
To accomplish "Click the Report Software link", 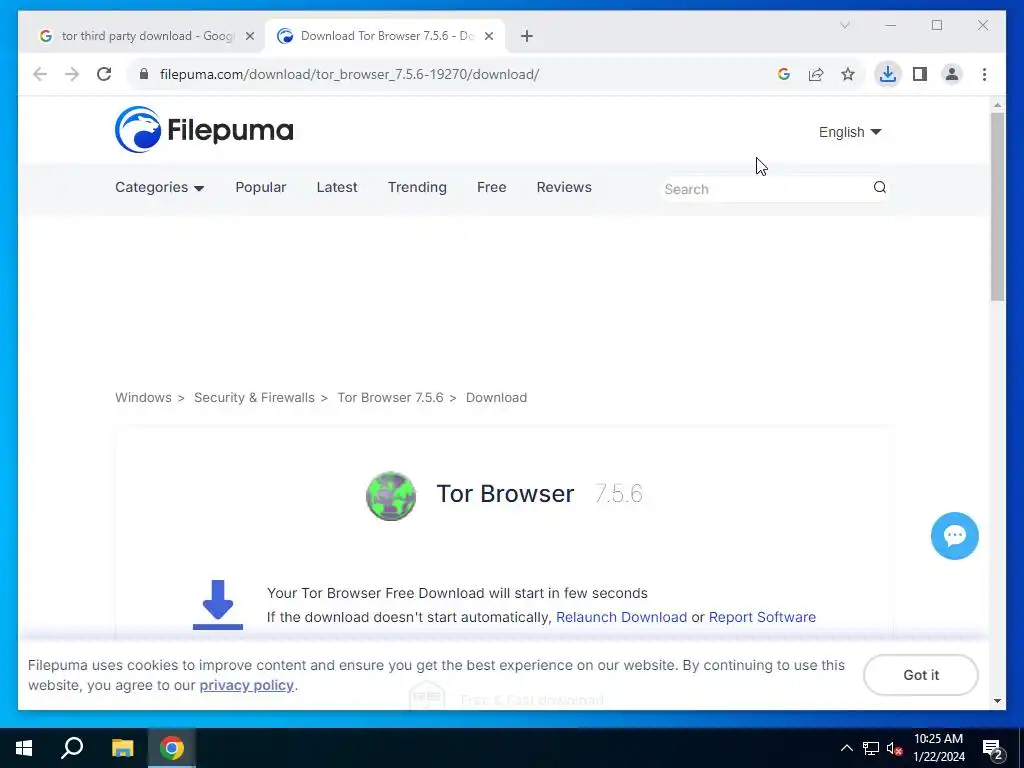I will click(762, 617).
